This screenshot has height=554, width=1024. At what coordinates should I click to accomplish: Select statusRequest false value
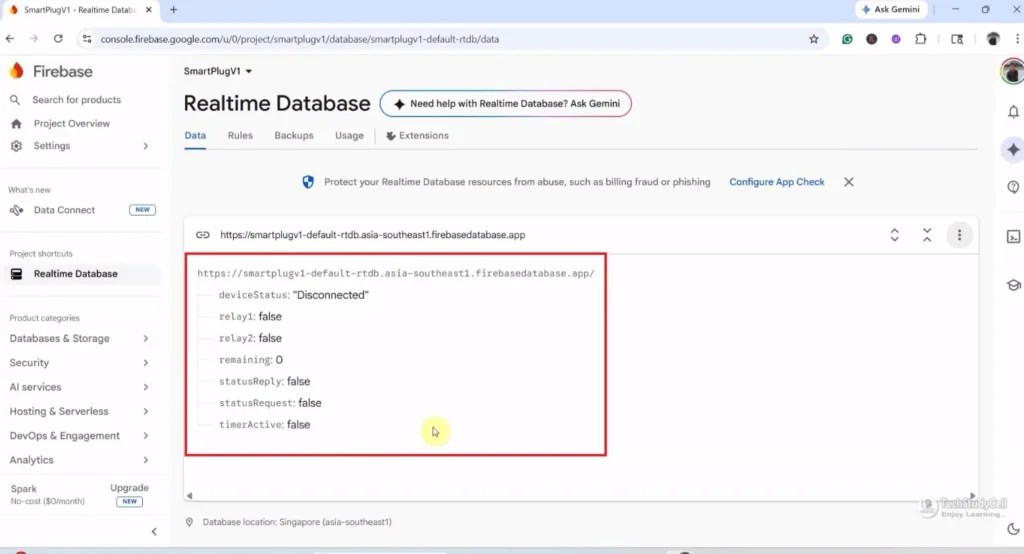tap(310, 402)
